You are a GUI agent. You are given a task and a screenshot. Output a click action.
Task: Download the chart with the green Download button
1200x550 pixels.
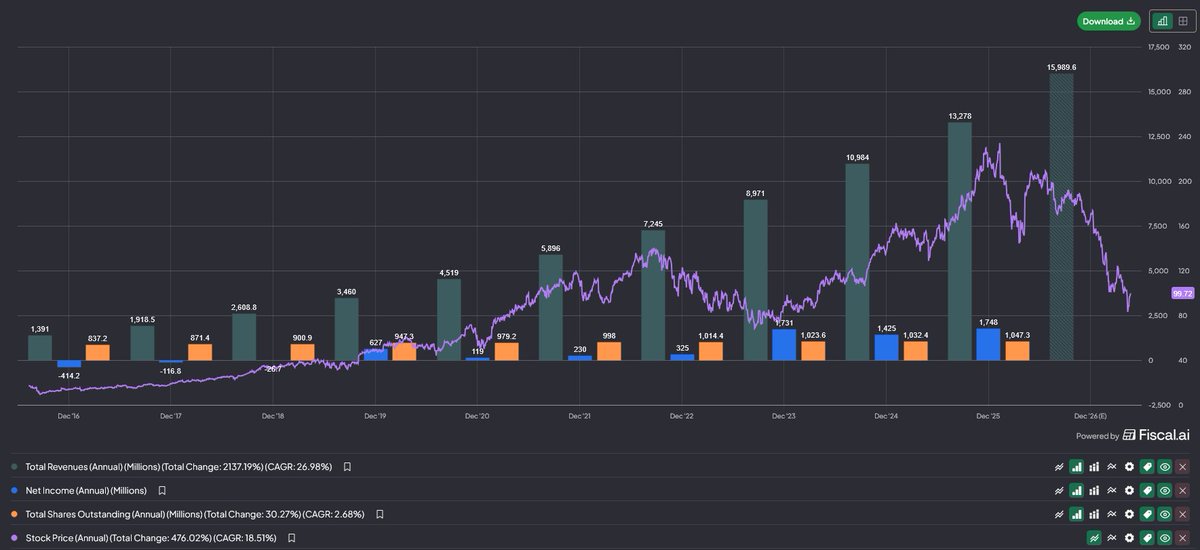1108,21
